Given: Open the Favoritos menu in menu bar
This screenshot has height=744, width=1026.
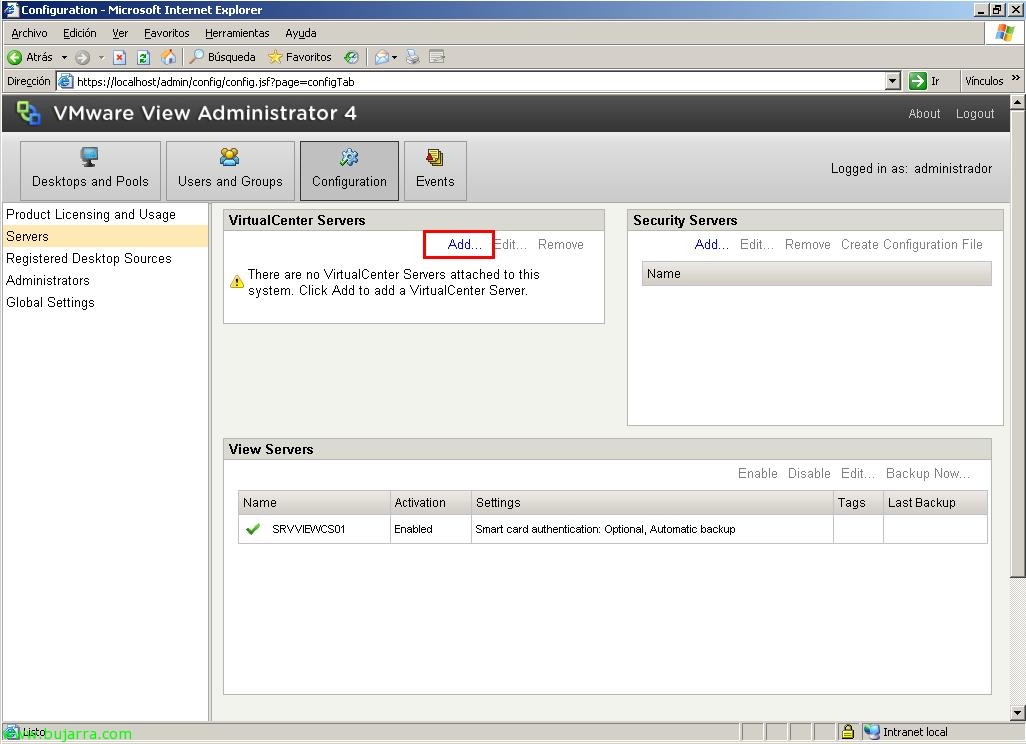Looking at the screenshot, I should (x=166, y=33).
